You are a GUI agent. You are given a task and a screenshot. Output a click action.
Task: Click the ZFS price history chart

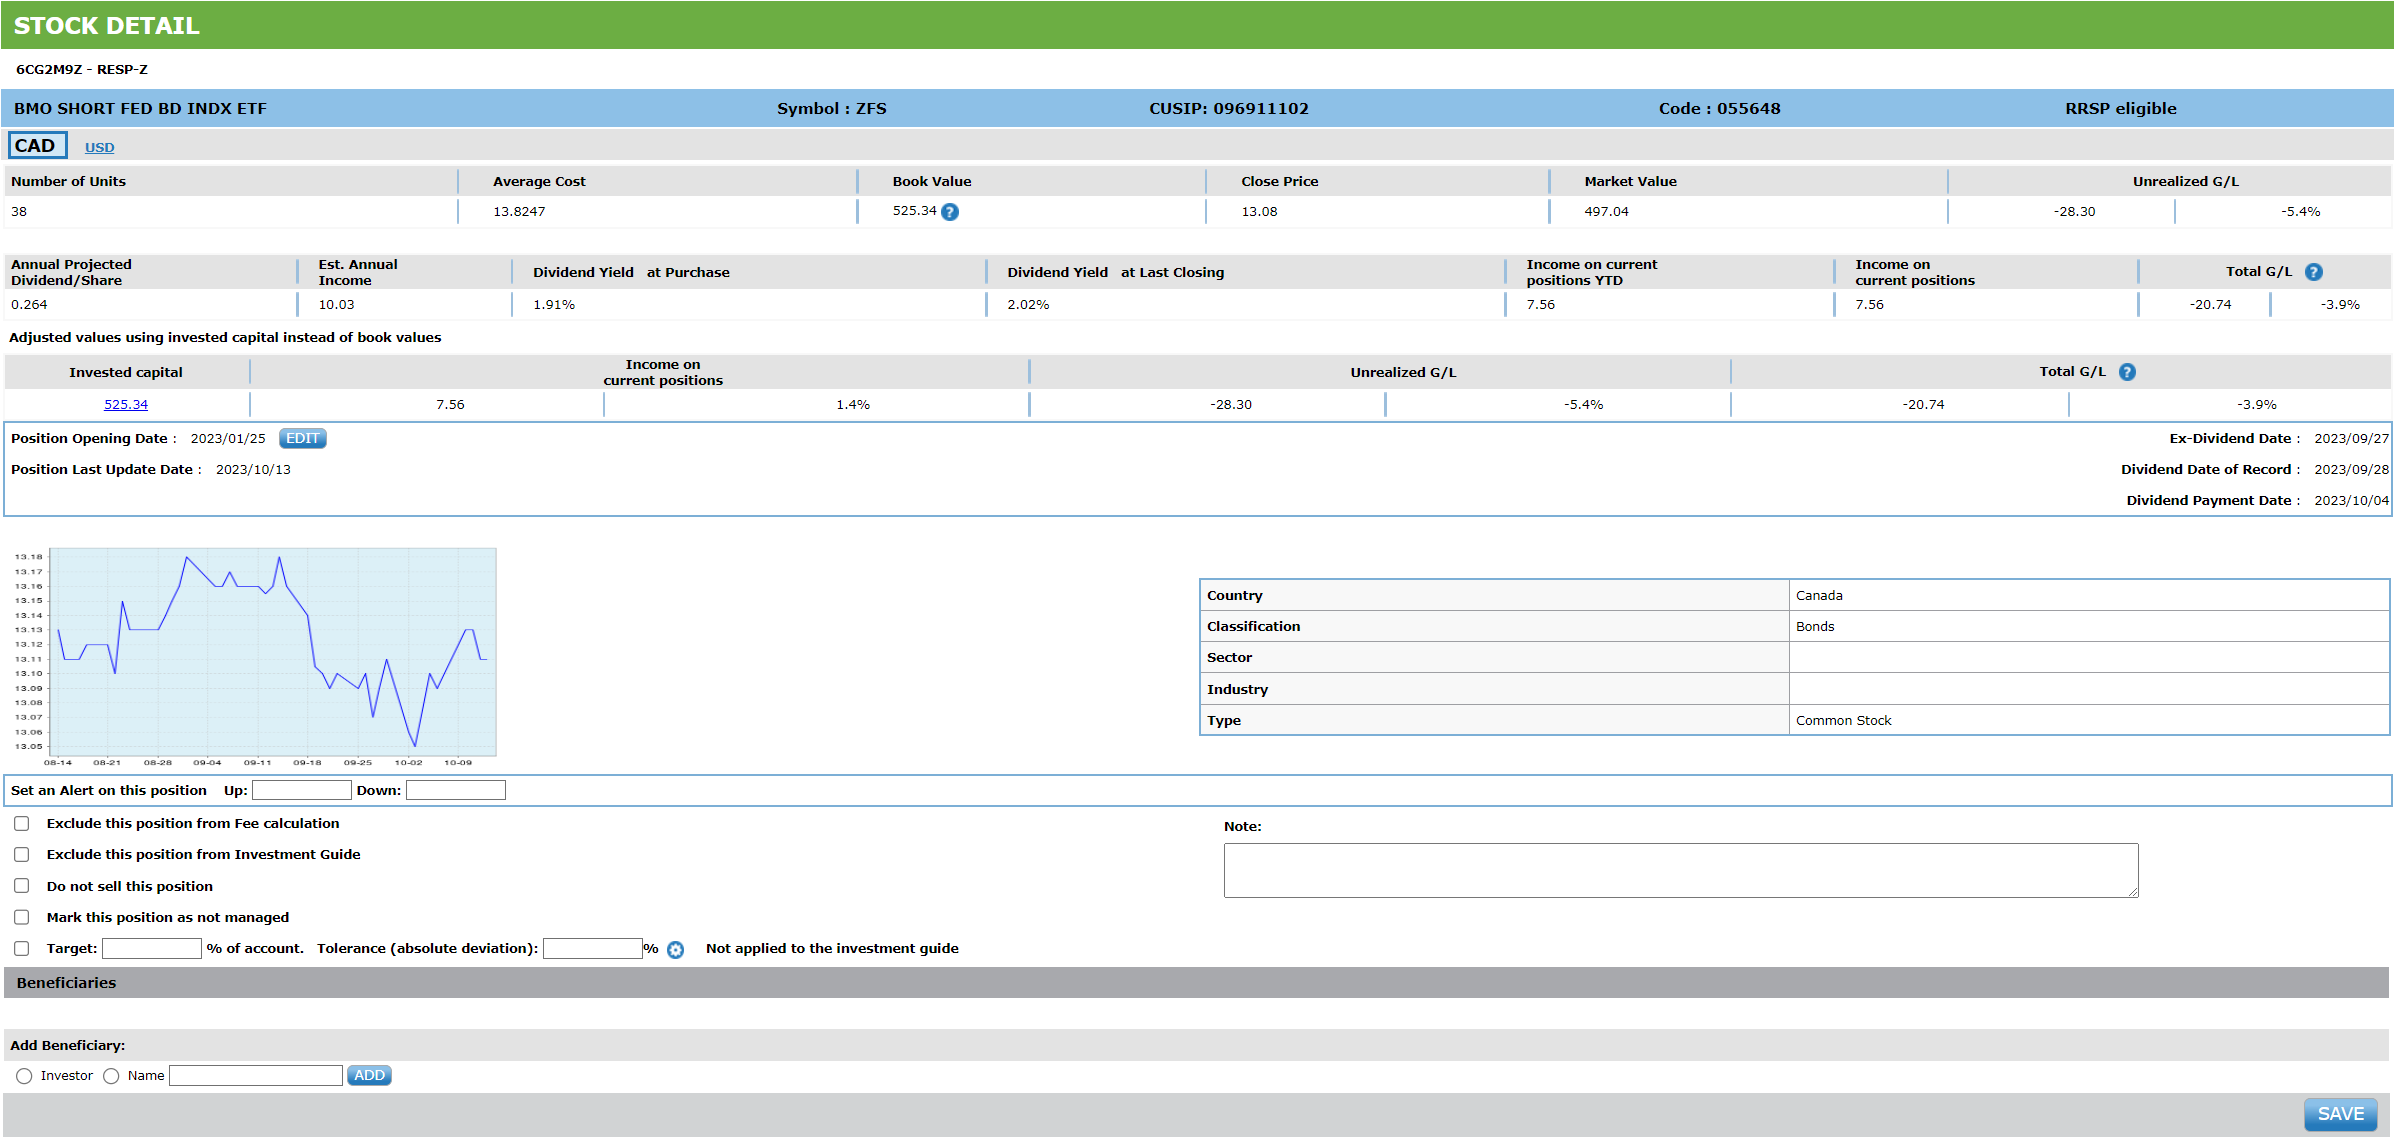coord(272,652)
